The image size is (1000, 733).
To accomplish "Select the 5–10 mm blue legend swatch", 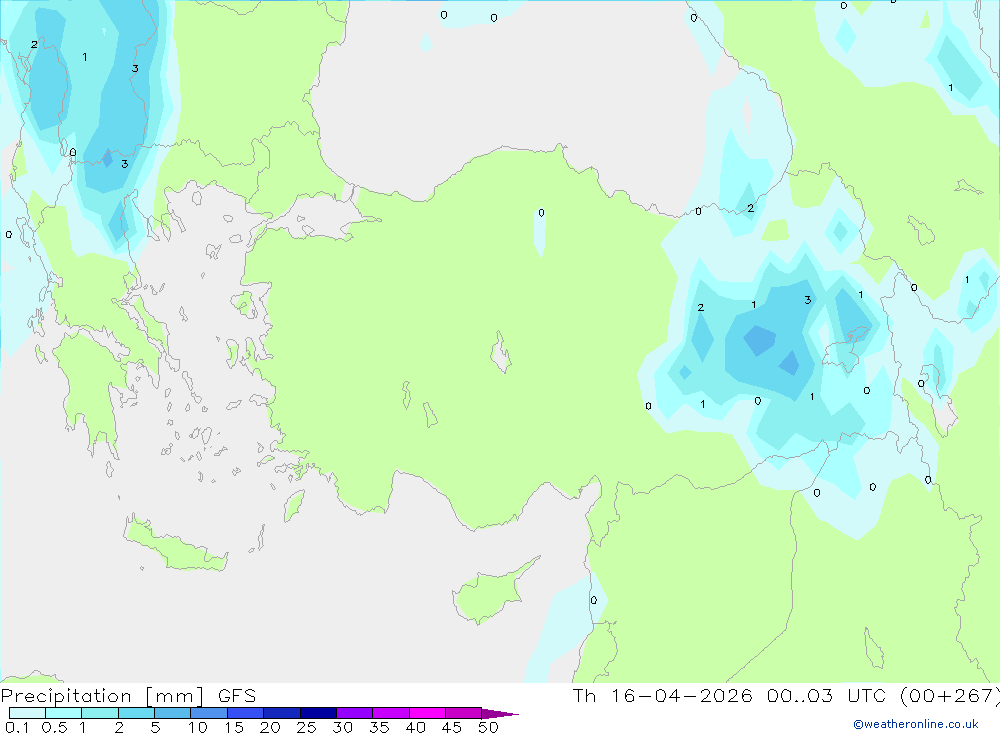I will pos(172,713).
